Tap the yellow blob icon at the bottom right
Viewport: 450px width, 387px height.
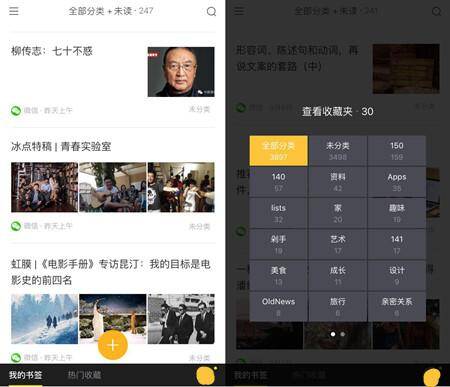point(432,377)
